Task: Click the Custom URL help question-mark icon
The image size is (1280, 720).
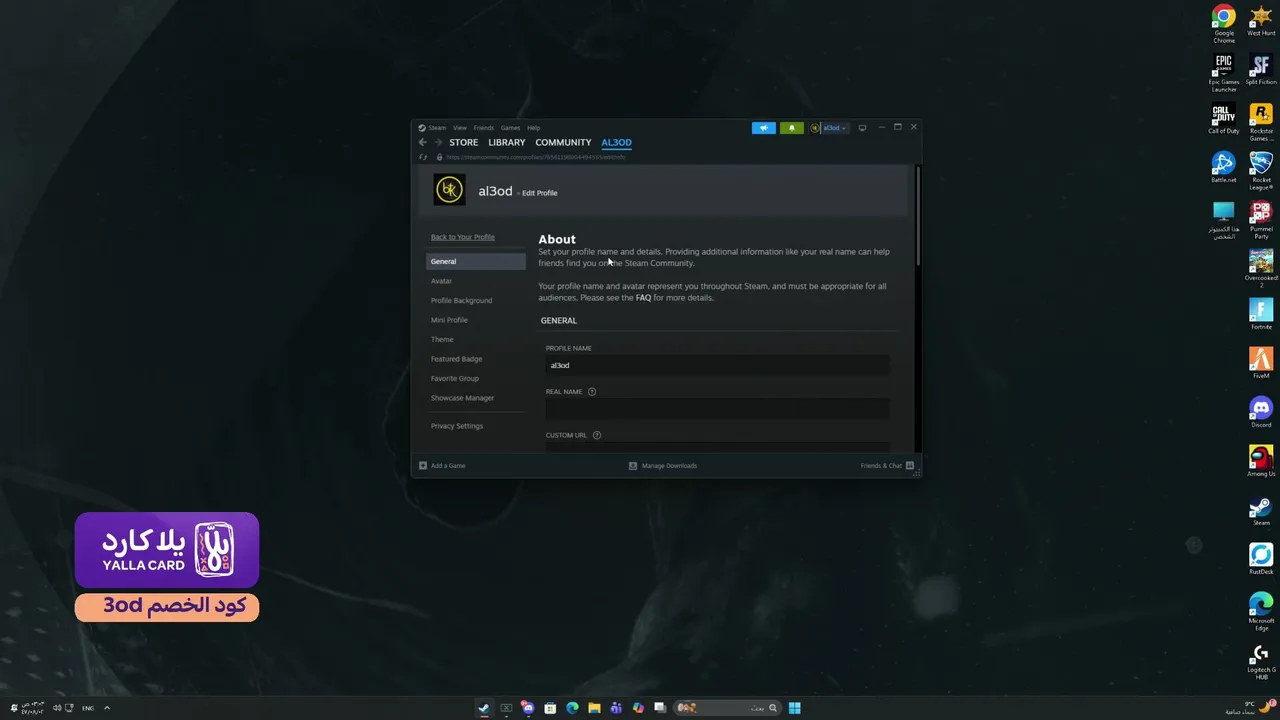Action: [597, 435]
